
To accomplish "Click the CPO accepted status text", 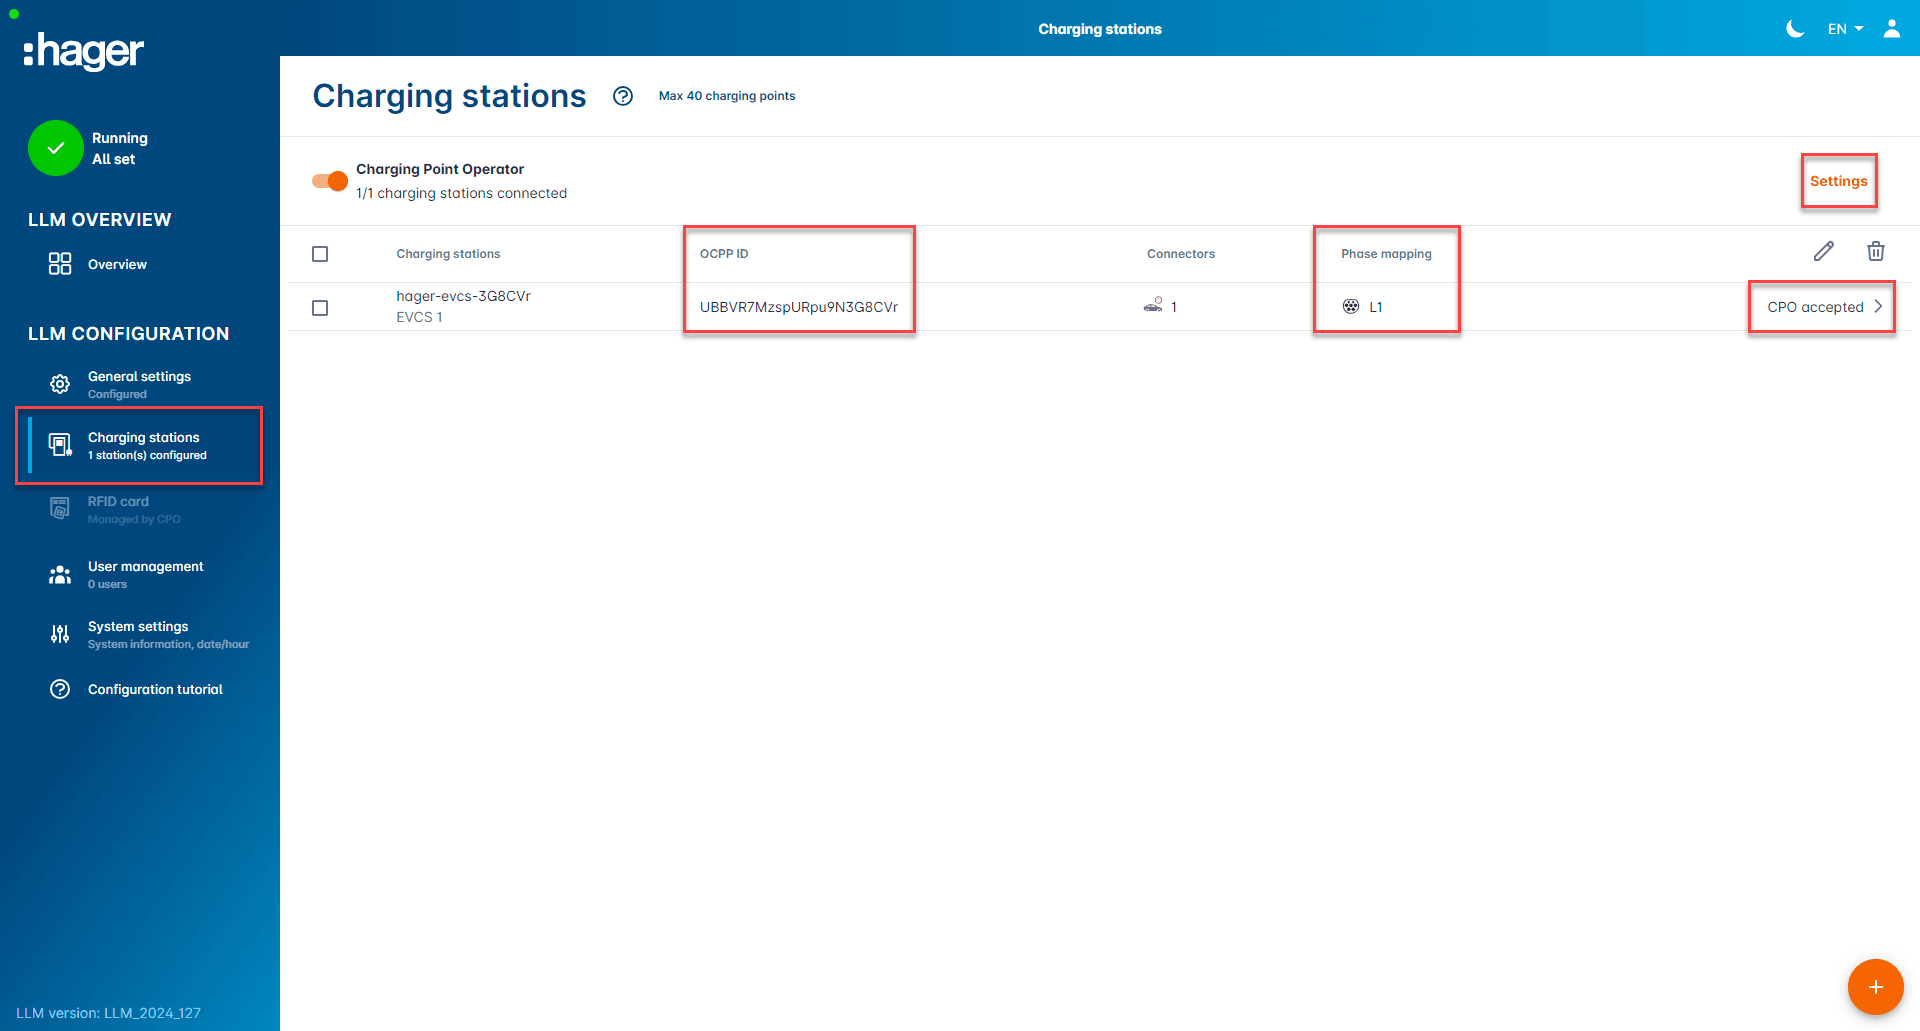I will pos(1815,307).
